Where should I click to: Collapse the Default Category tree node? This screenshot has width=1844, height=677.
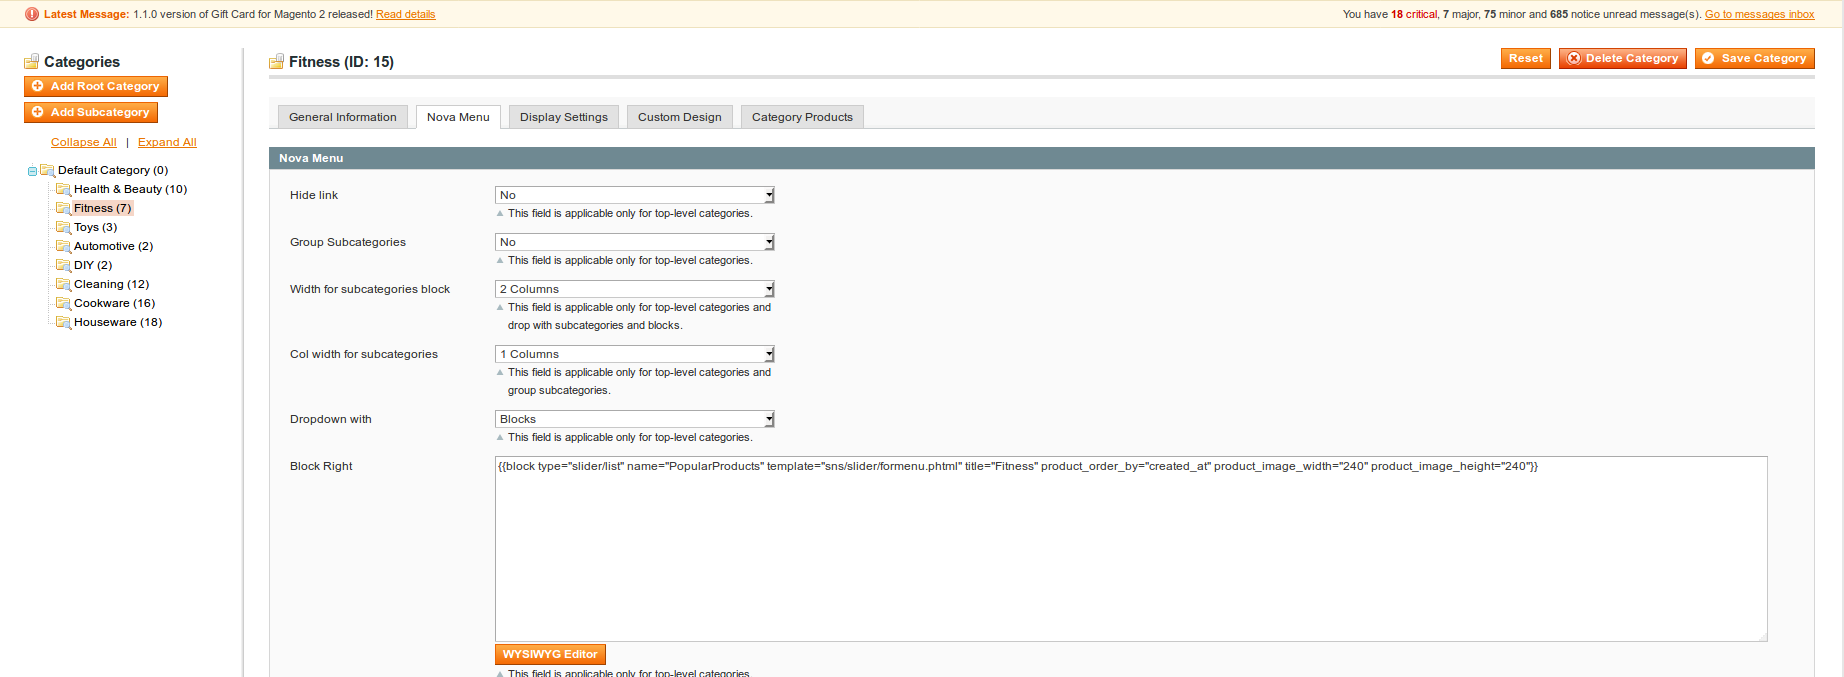(32, 171)
